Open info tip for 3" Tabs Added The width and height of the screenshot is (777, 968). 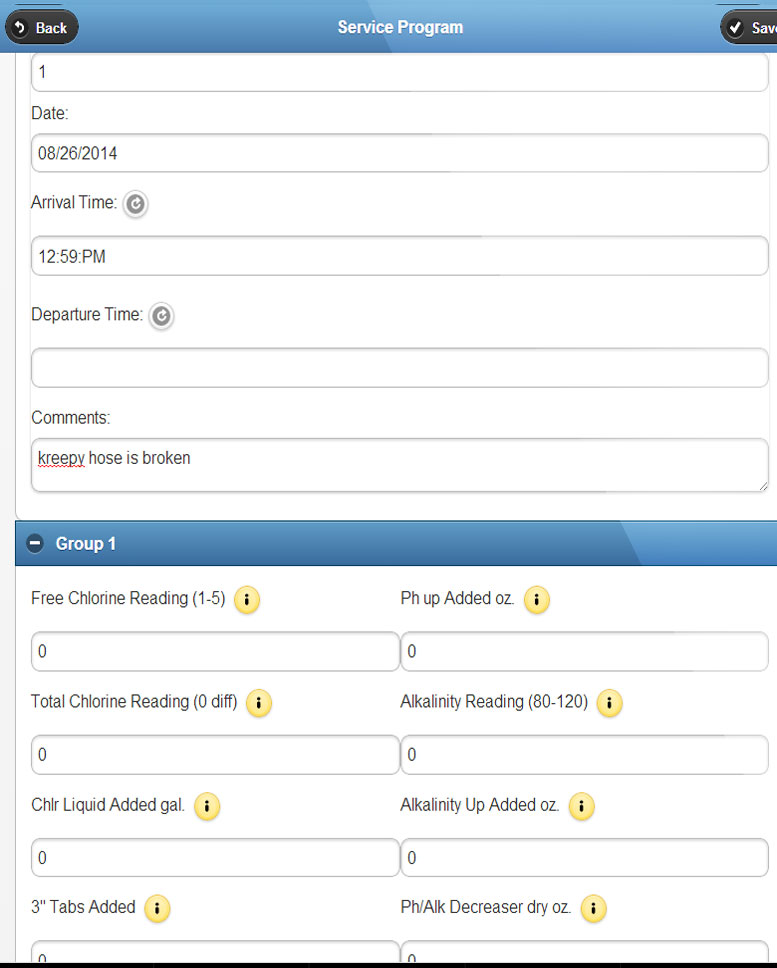pos(156,909)
